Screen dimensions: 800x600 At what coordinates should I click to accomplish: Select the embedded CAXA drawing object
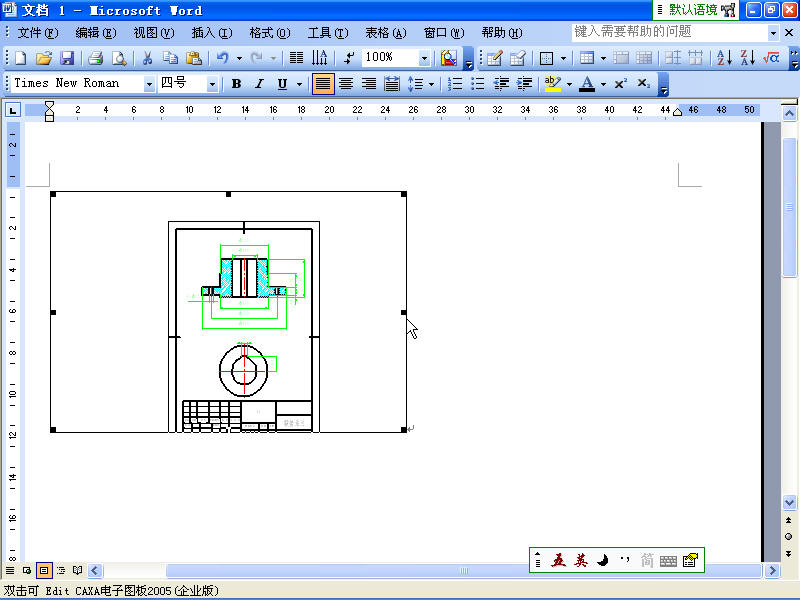coord(228,312)
